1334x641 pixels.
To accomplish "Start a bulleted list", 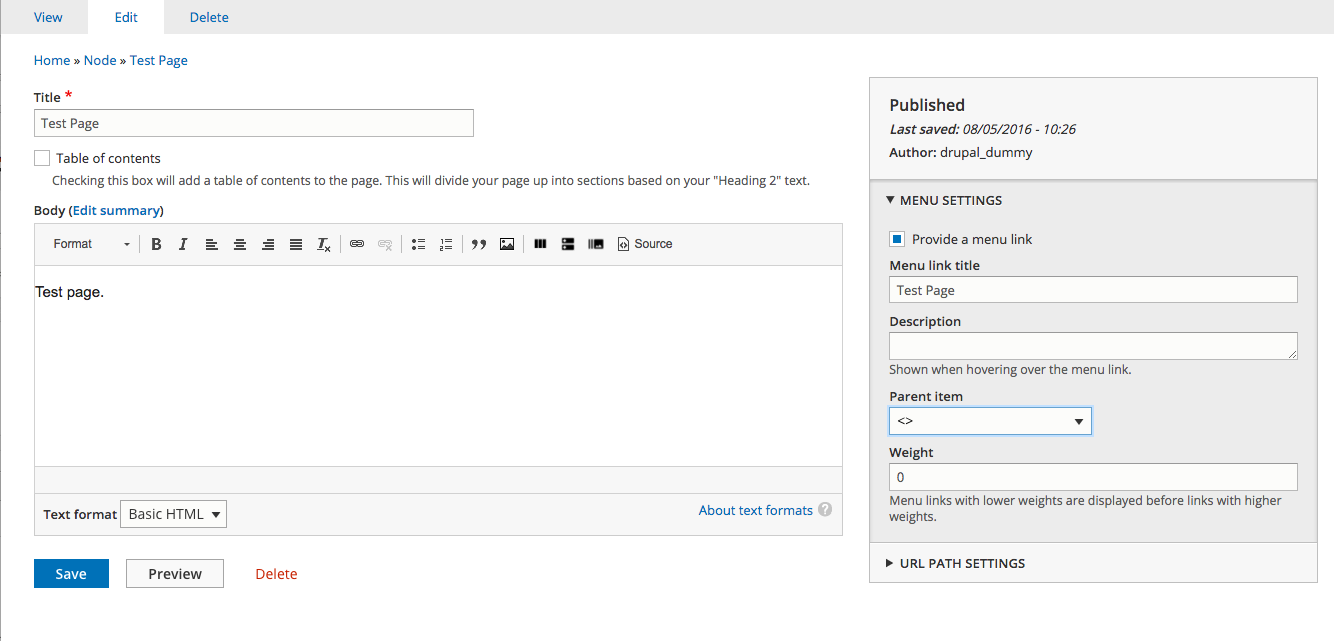I will pyautogui.click(x=418, y=243).
